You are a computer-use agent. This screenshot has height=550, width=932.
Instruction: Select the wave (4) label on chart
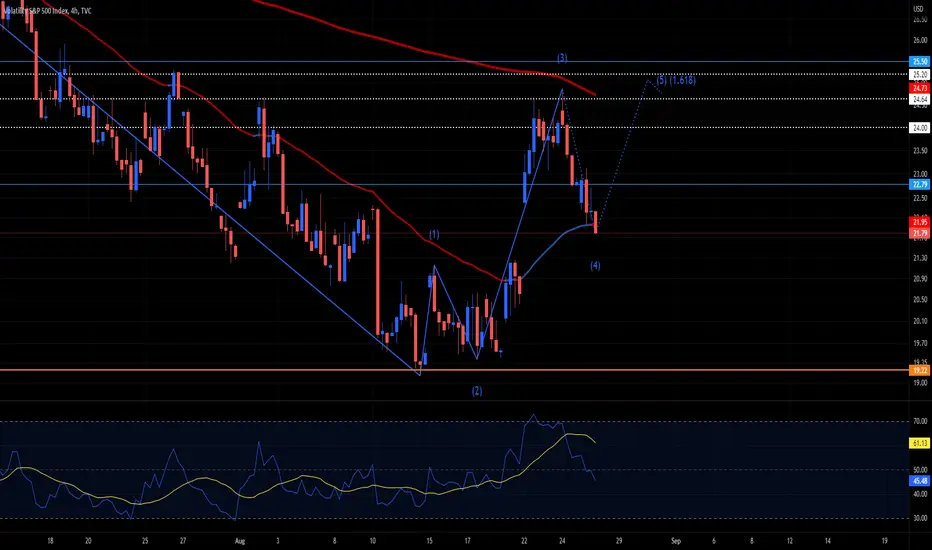point(595,265)
